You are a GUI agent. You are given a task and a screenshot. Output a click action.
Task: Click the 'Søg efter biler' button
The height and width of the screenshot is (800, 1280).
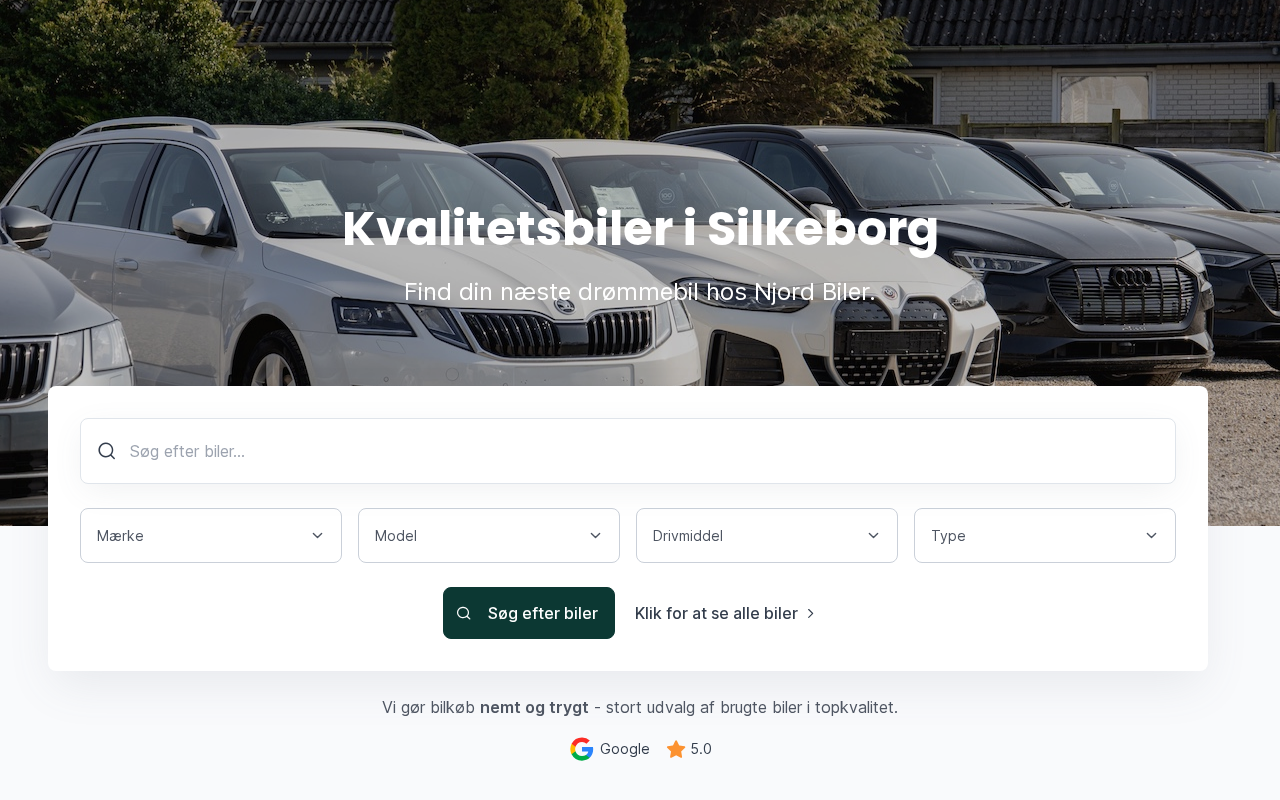click(x=529, y=613)
